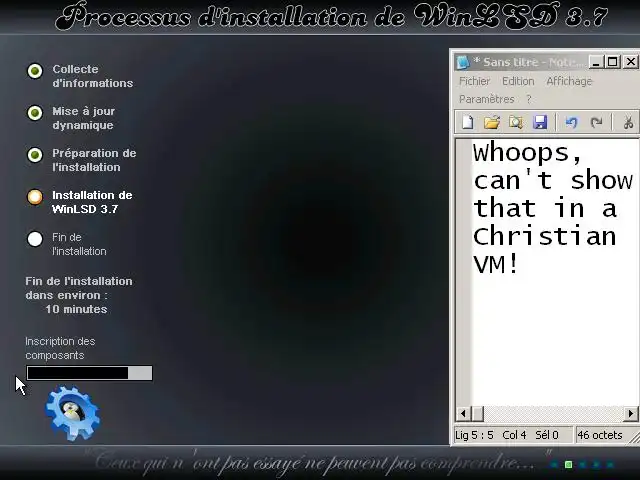Viewport: 640px width, 480px height.
Task: Click the Inscription des composants progress bar
Action: pos(89,373)
